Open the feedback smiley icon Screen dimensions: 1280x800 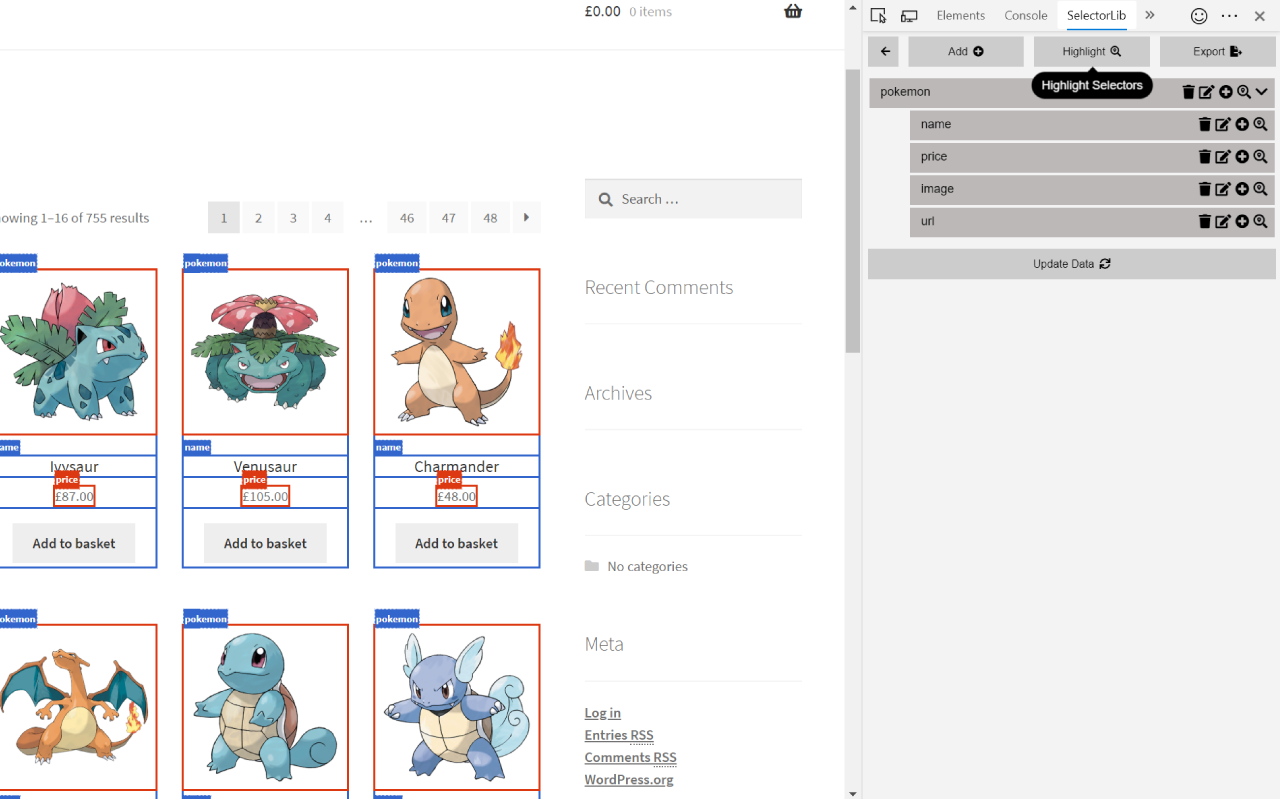[x=1199, y=16]
